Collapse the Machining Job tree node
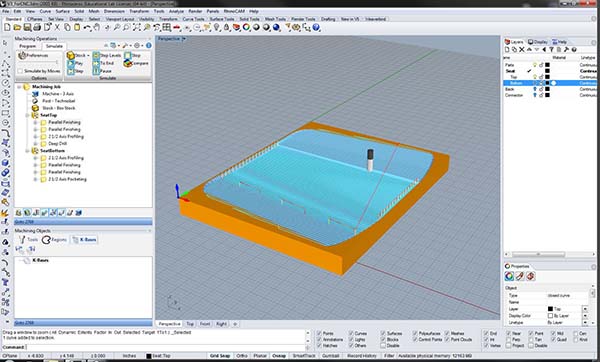The height and width of the screenshot is (362, 600). (19, 87)
